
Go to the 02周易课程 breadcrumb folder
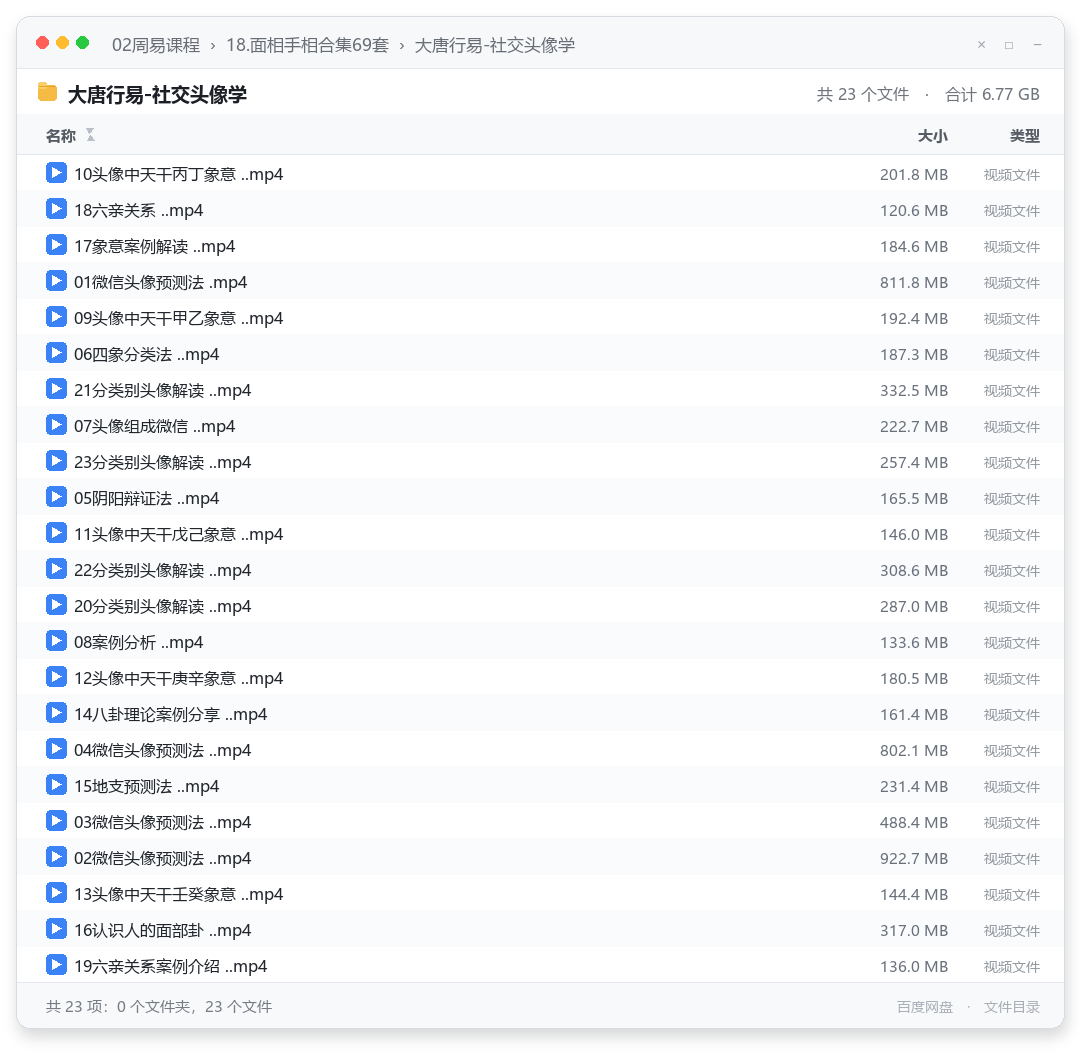point(156,45)
